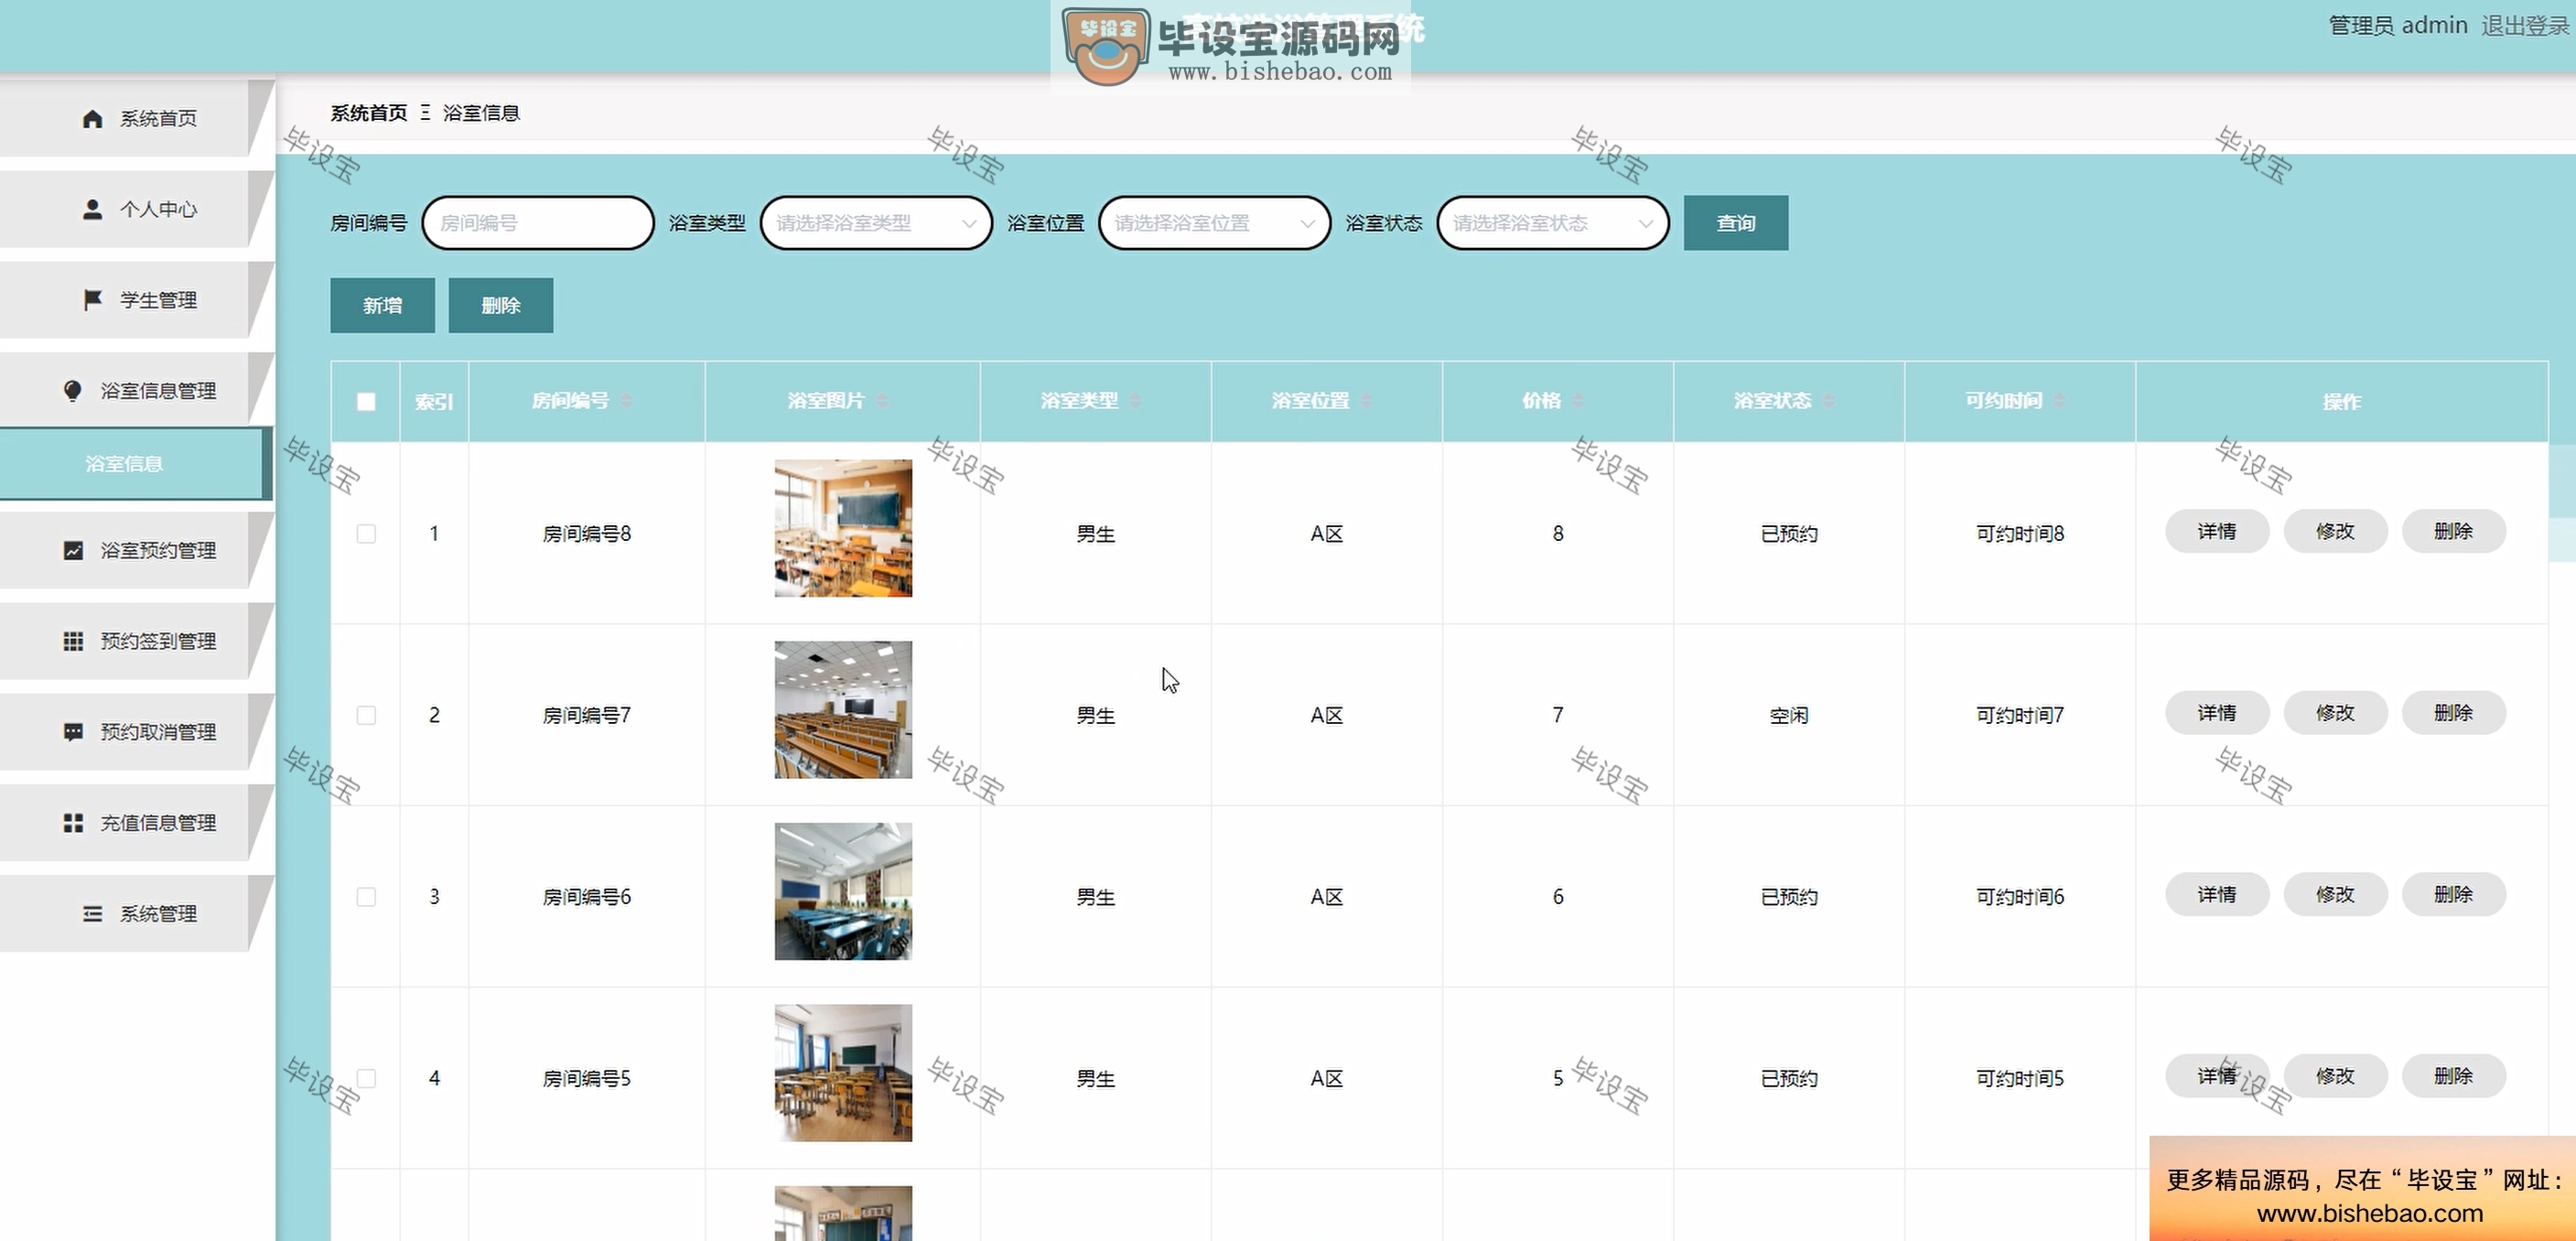Open the thumbnail image for 房间编号7
The height and width of the screenshot is (1241, 2576).
point(843,710)
